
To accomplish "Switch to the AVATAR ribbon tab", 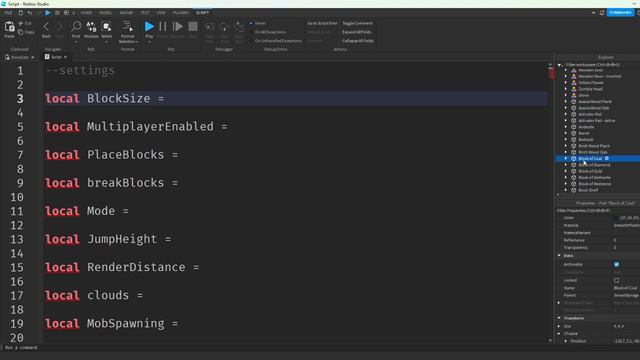I will [126, 13].
